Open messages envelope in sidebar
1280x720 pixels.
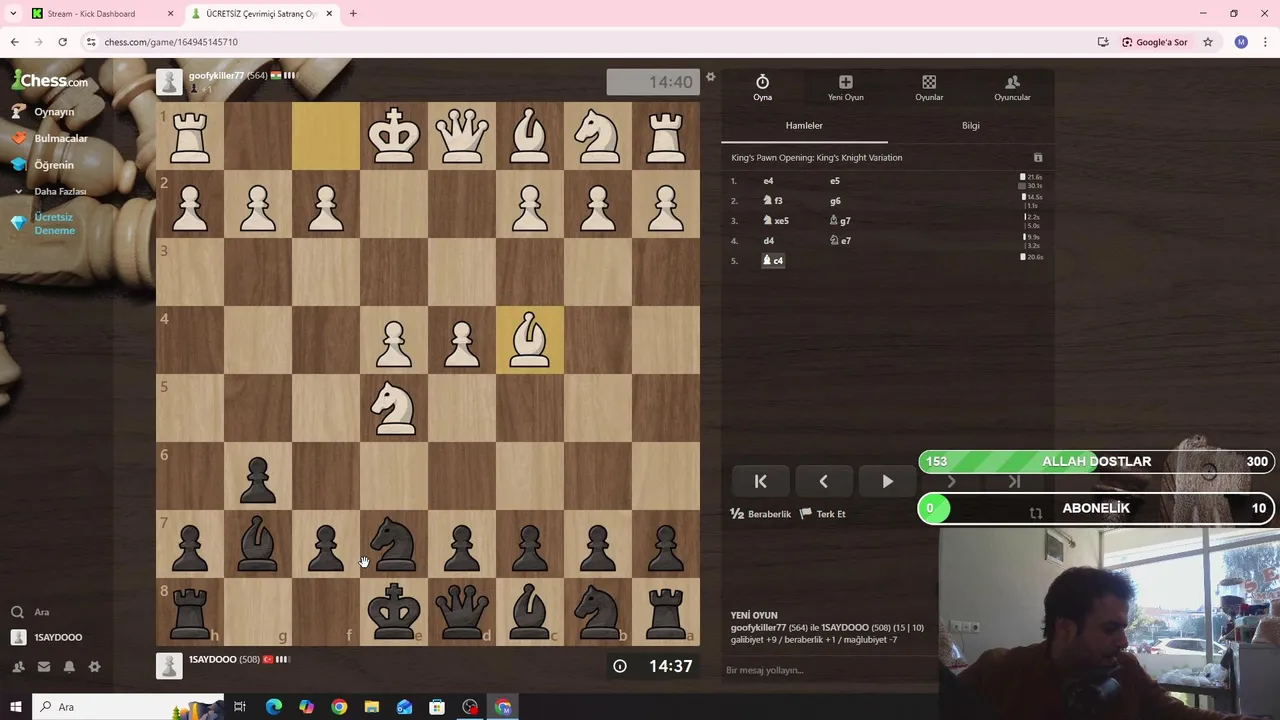click(x=43, y=667)
